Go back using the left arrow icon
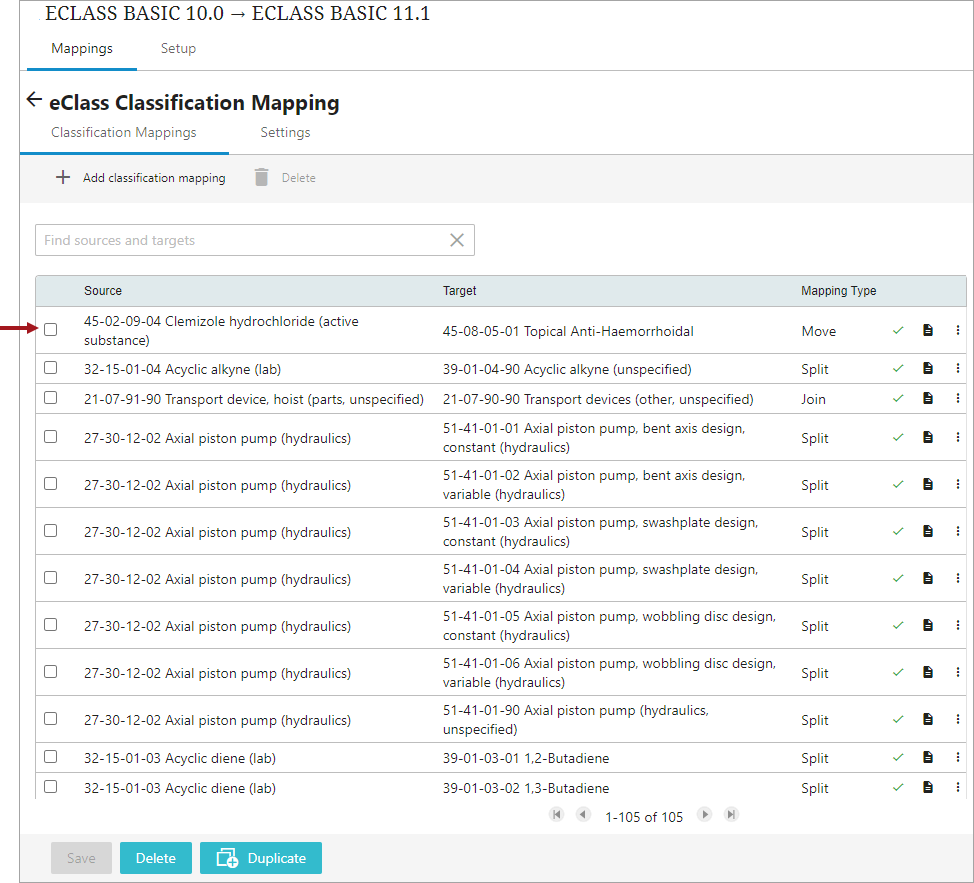Screen dimensions: 974x883 [x=34, y=100]
